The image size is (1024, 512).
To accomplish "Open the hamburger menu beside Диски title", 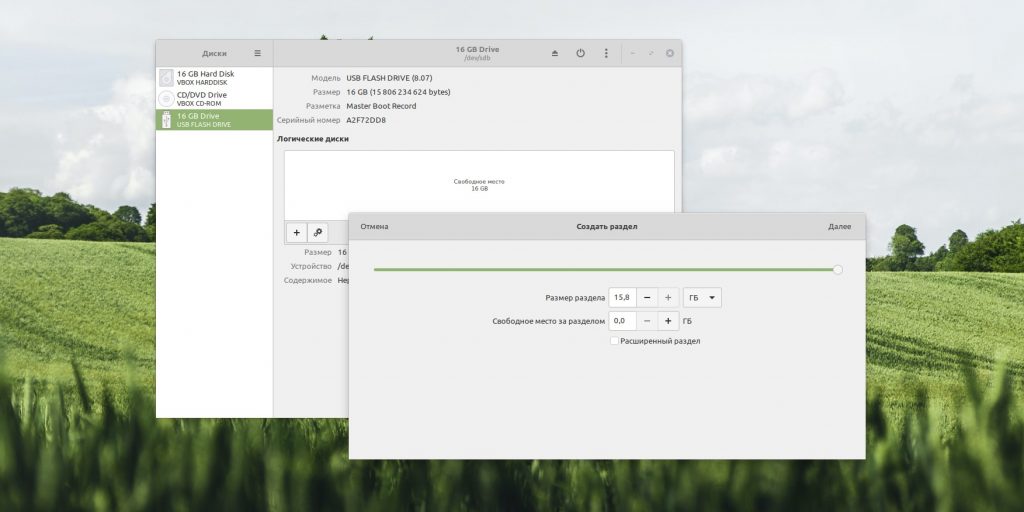I will tap(257, 54).
